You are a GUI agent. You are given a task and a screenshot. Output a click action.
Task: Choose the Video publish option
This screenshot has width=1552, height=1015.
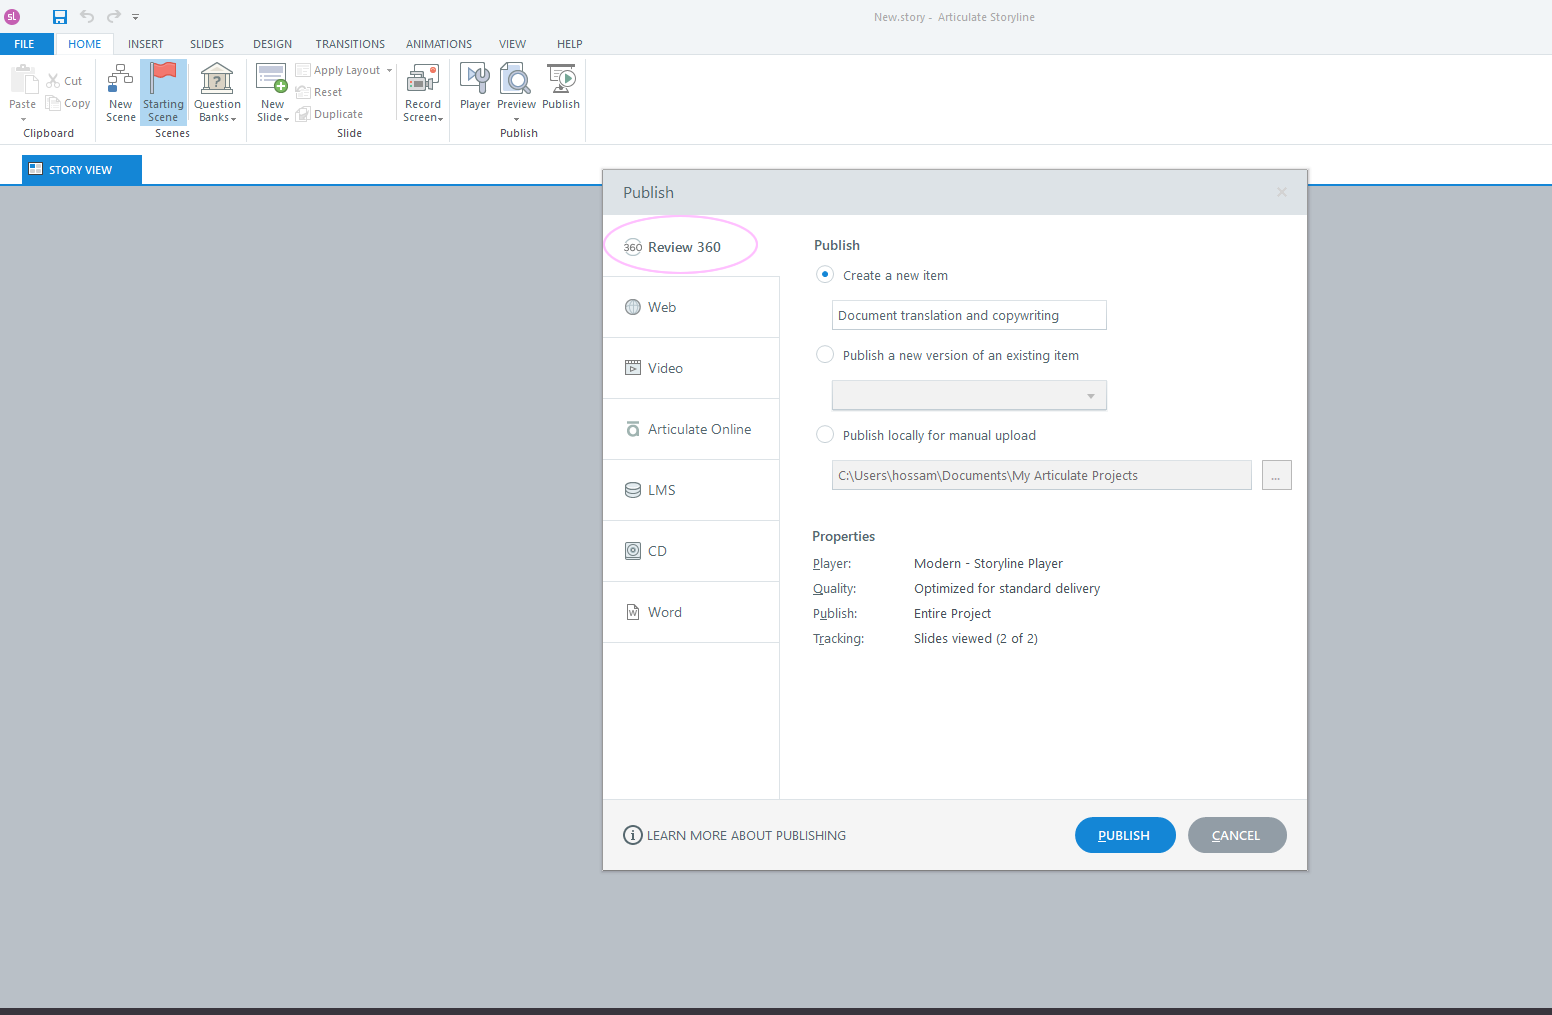coord(665,368)
